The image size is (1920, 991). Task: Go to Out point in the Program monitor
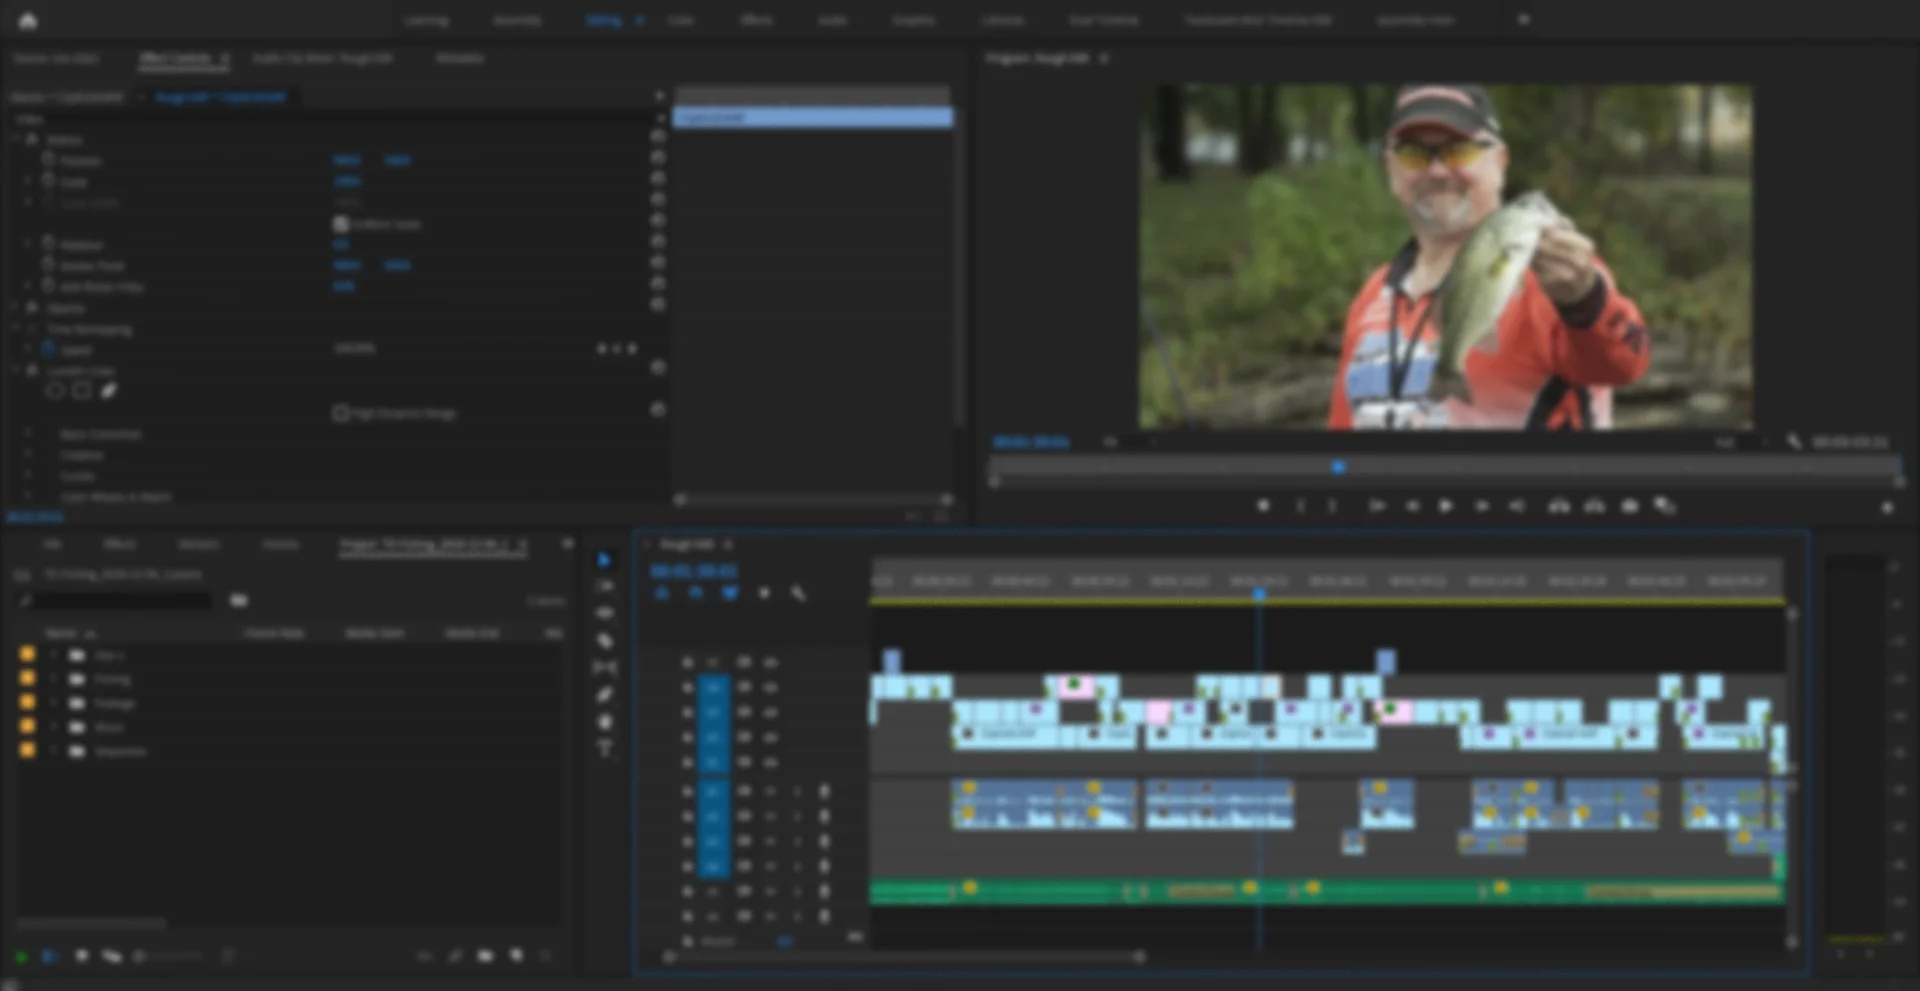click(1517, 506)
